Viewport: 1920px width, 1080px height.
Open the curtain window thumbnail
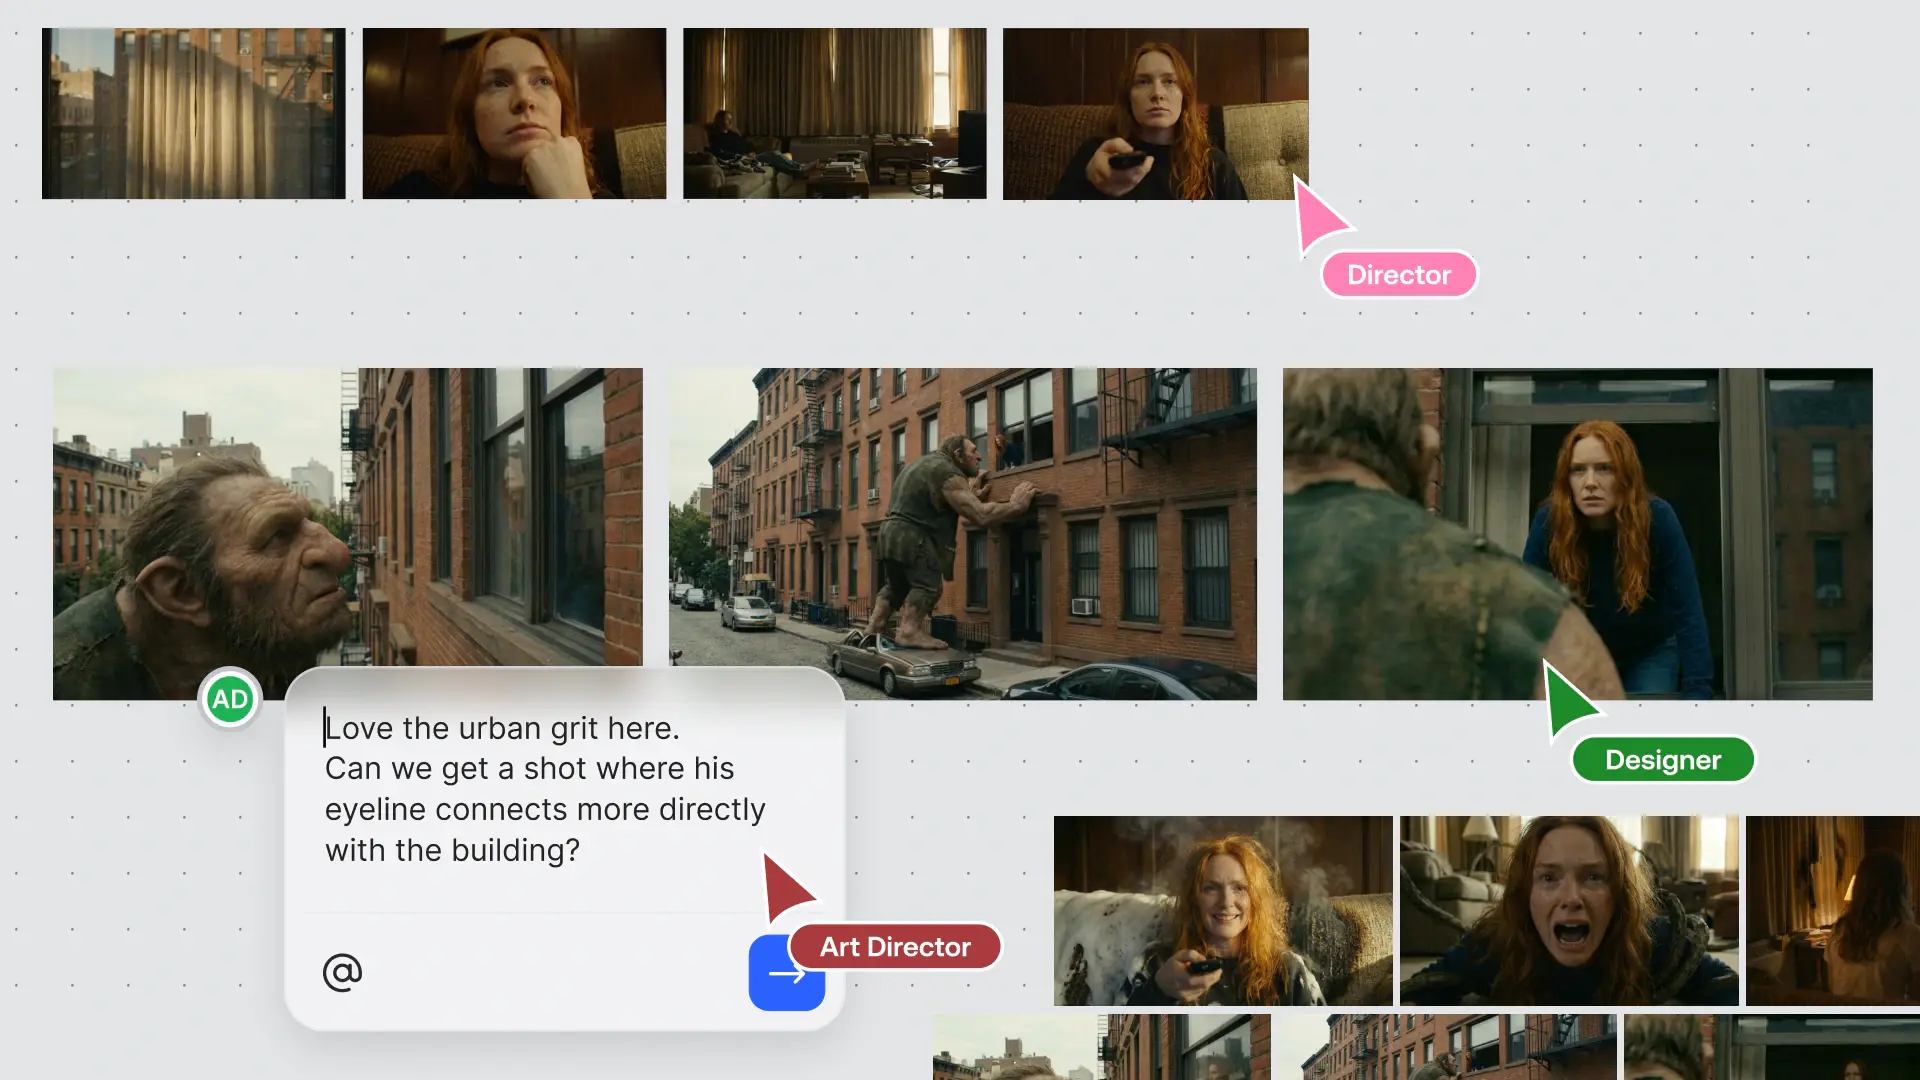pos(193,113)
